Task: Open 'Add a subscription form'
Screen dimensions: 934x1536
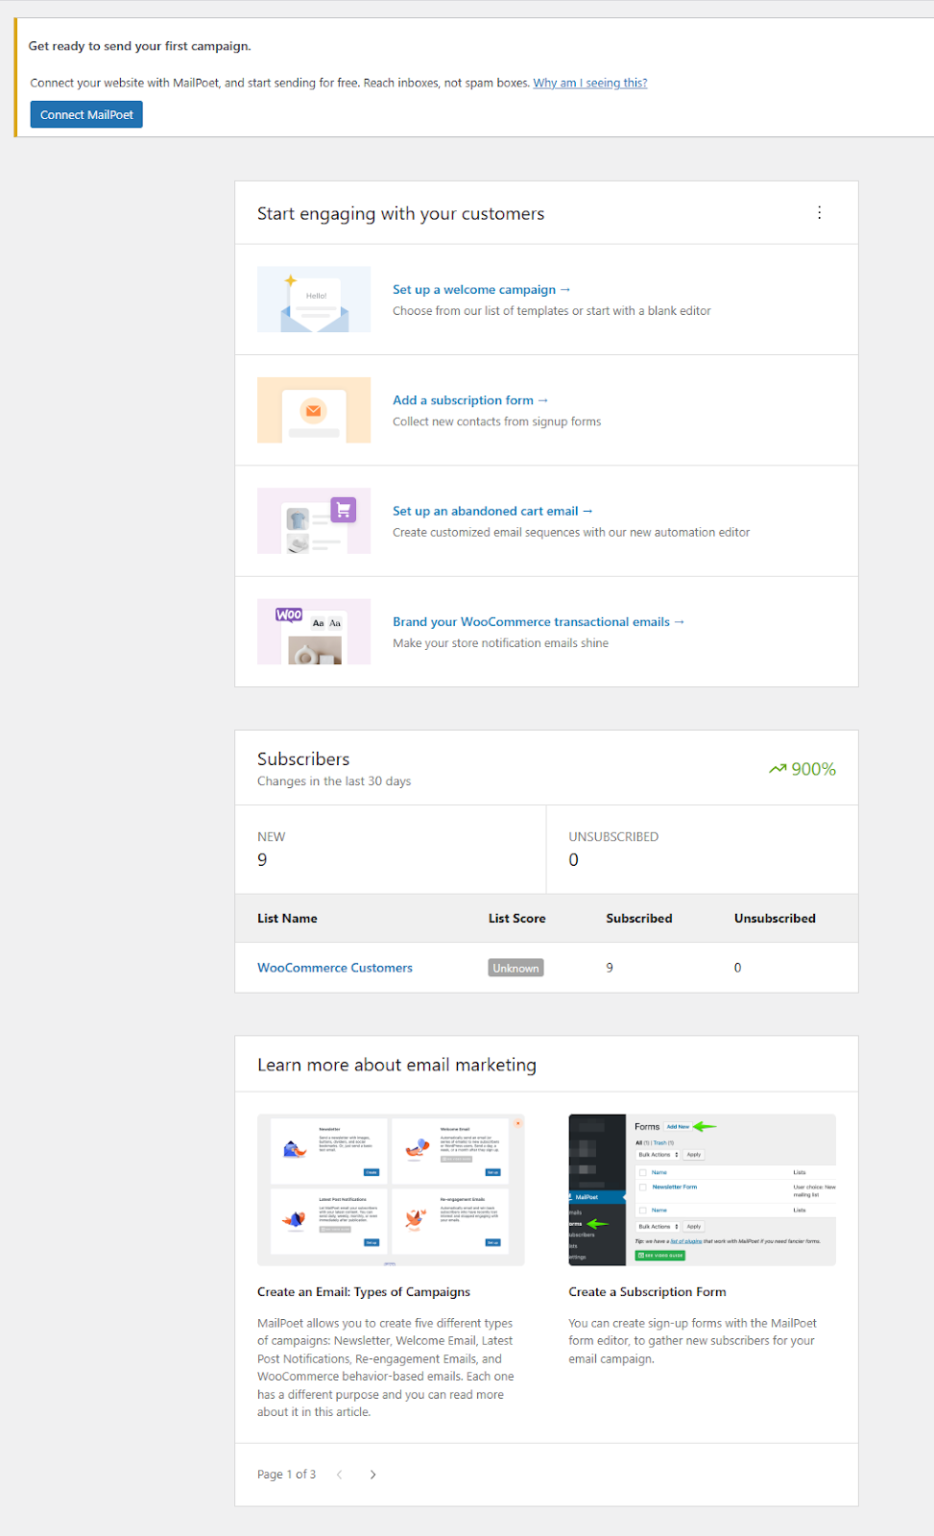Action: [469, 400]
